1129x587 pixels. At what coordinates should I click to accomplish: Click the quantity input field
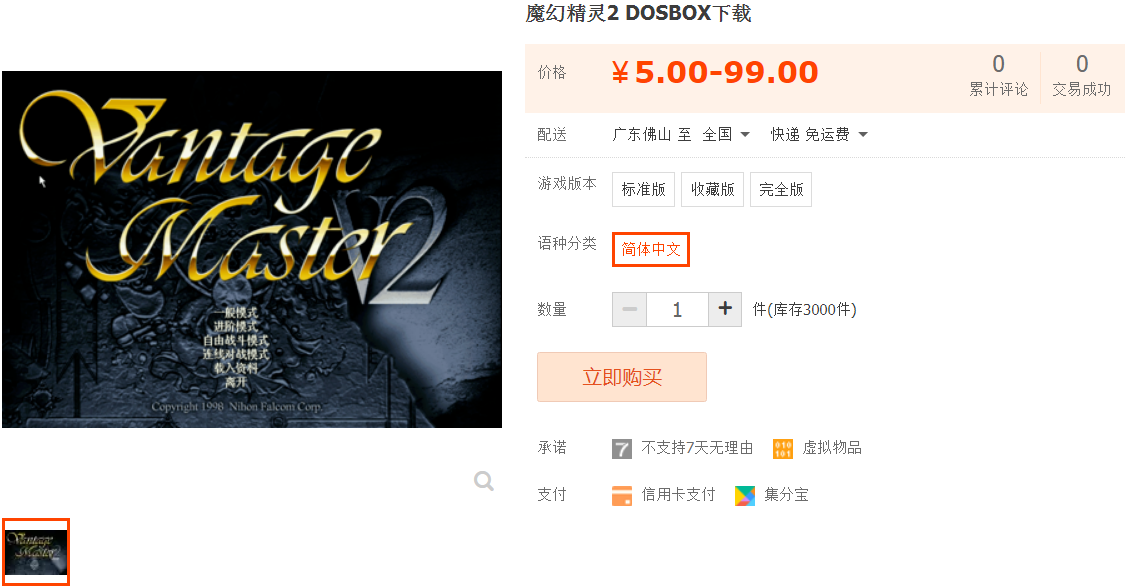click(x=677, y=309)
